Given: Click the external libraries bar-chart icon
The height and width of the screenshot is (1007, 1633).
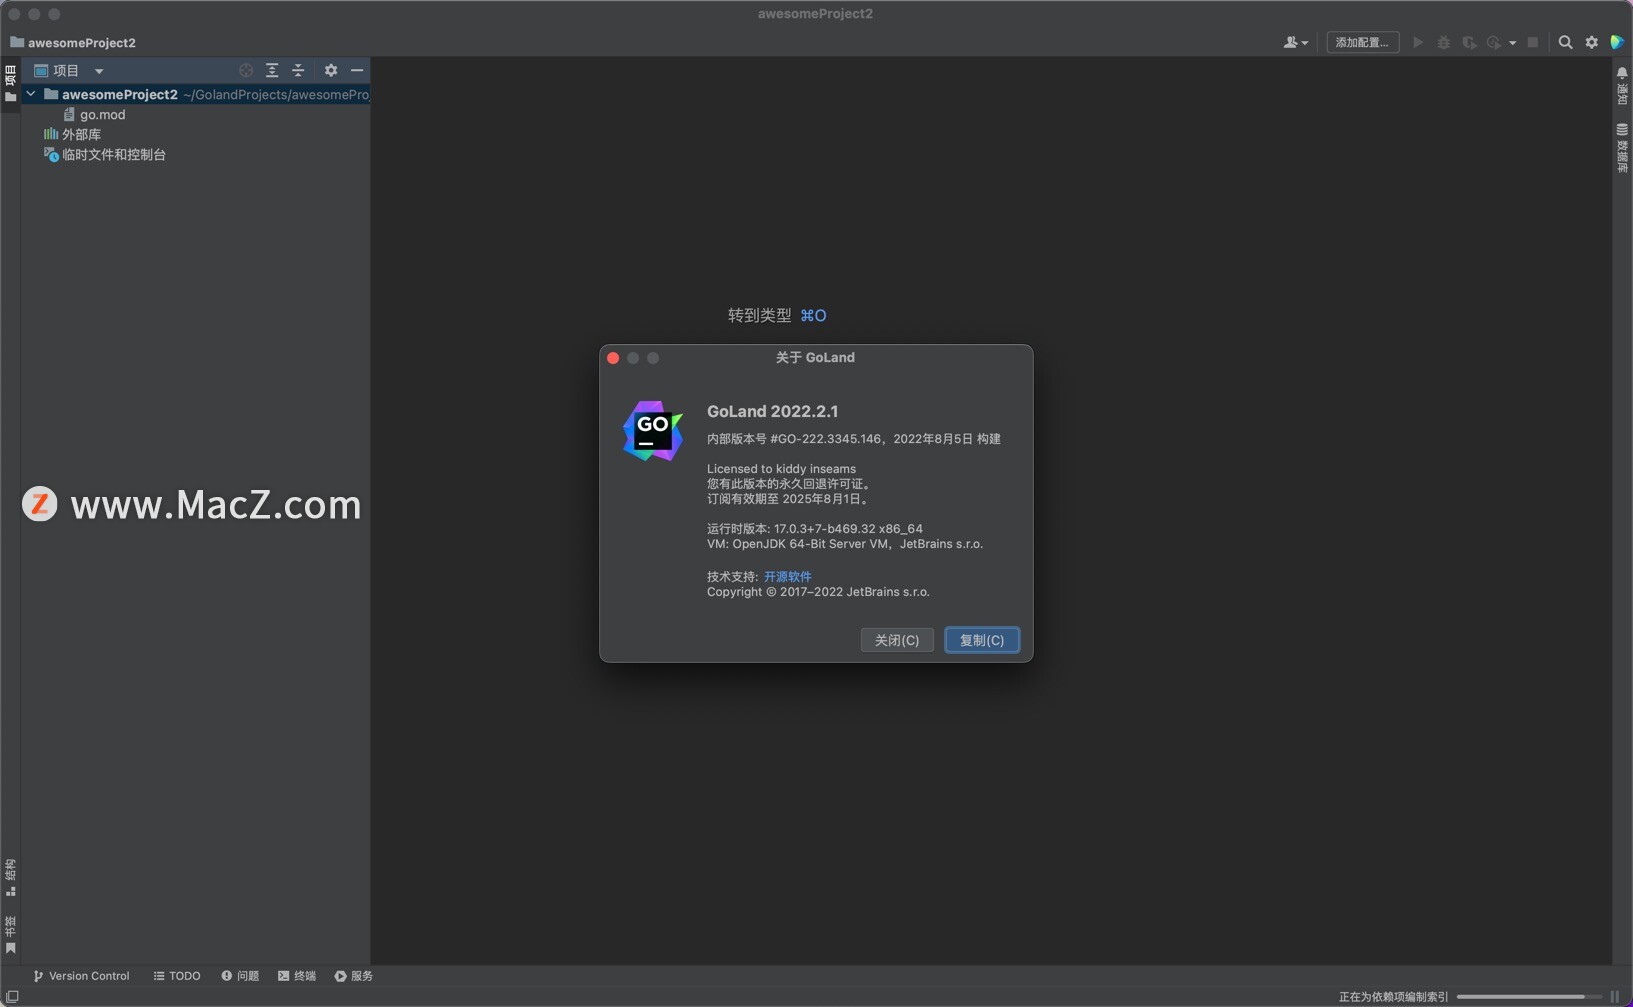Looking at the screenshot, I should click(51, 134).
